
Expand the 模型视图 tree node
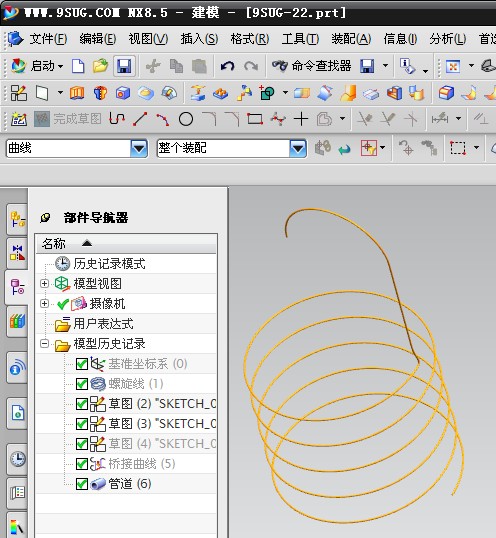[x=44, y=283]
